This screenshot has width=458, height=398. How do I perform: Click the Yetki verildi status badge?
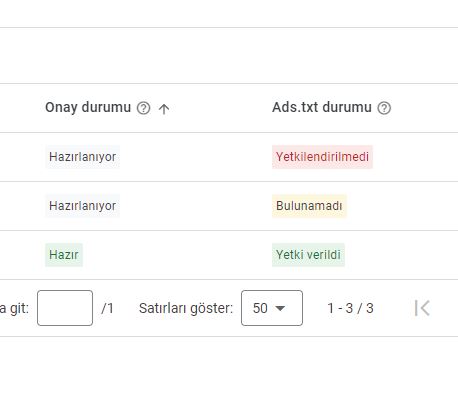pos(308,255)
